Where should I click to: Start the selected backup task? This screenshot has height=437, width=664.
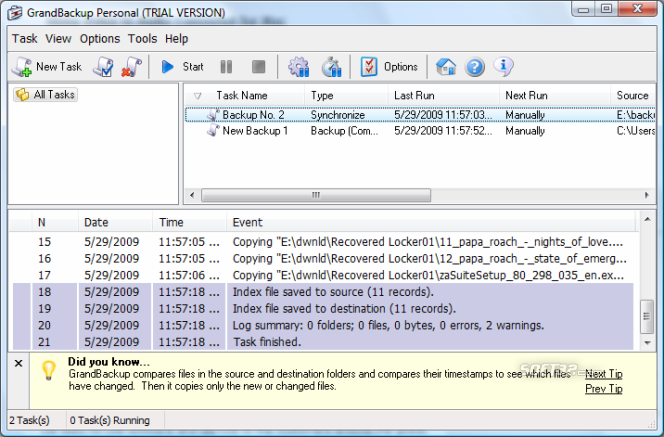(x=182, y=66)
